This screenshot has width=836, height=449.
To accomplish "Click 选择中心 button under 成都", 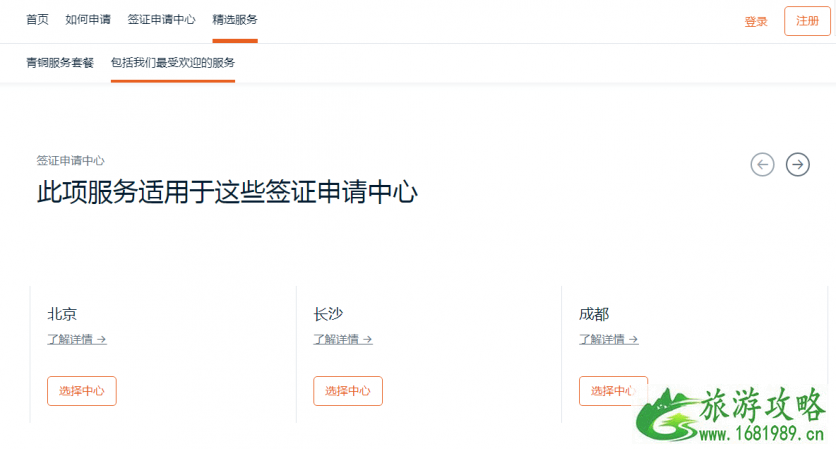I will pyautogui.click(x=613, y=391).
